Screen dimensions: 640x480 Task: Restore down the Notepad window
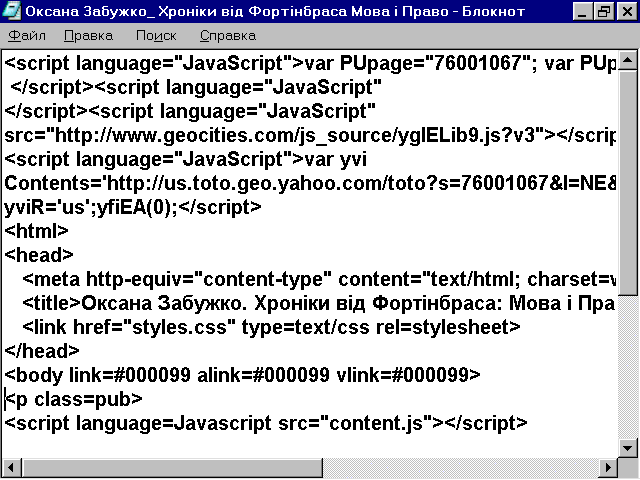pos(603,12)
